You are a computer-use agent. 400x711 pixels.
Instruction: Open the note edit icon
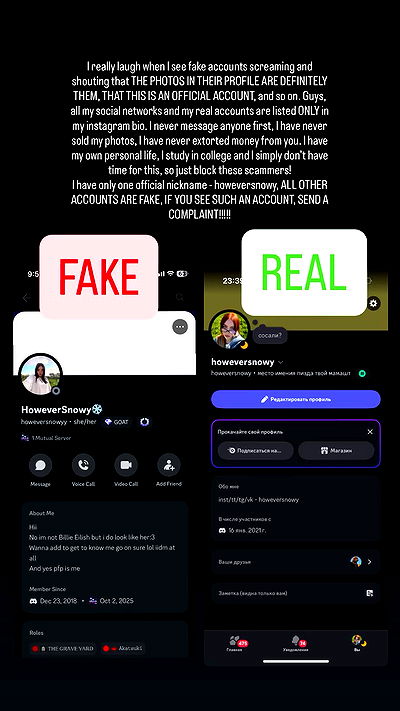(370, 593)
